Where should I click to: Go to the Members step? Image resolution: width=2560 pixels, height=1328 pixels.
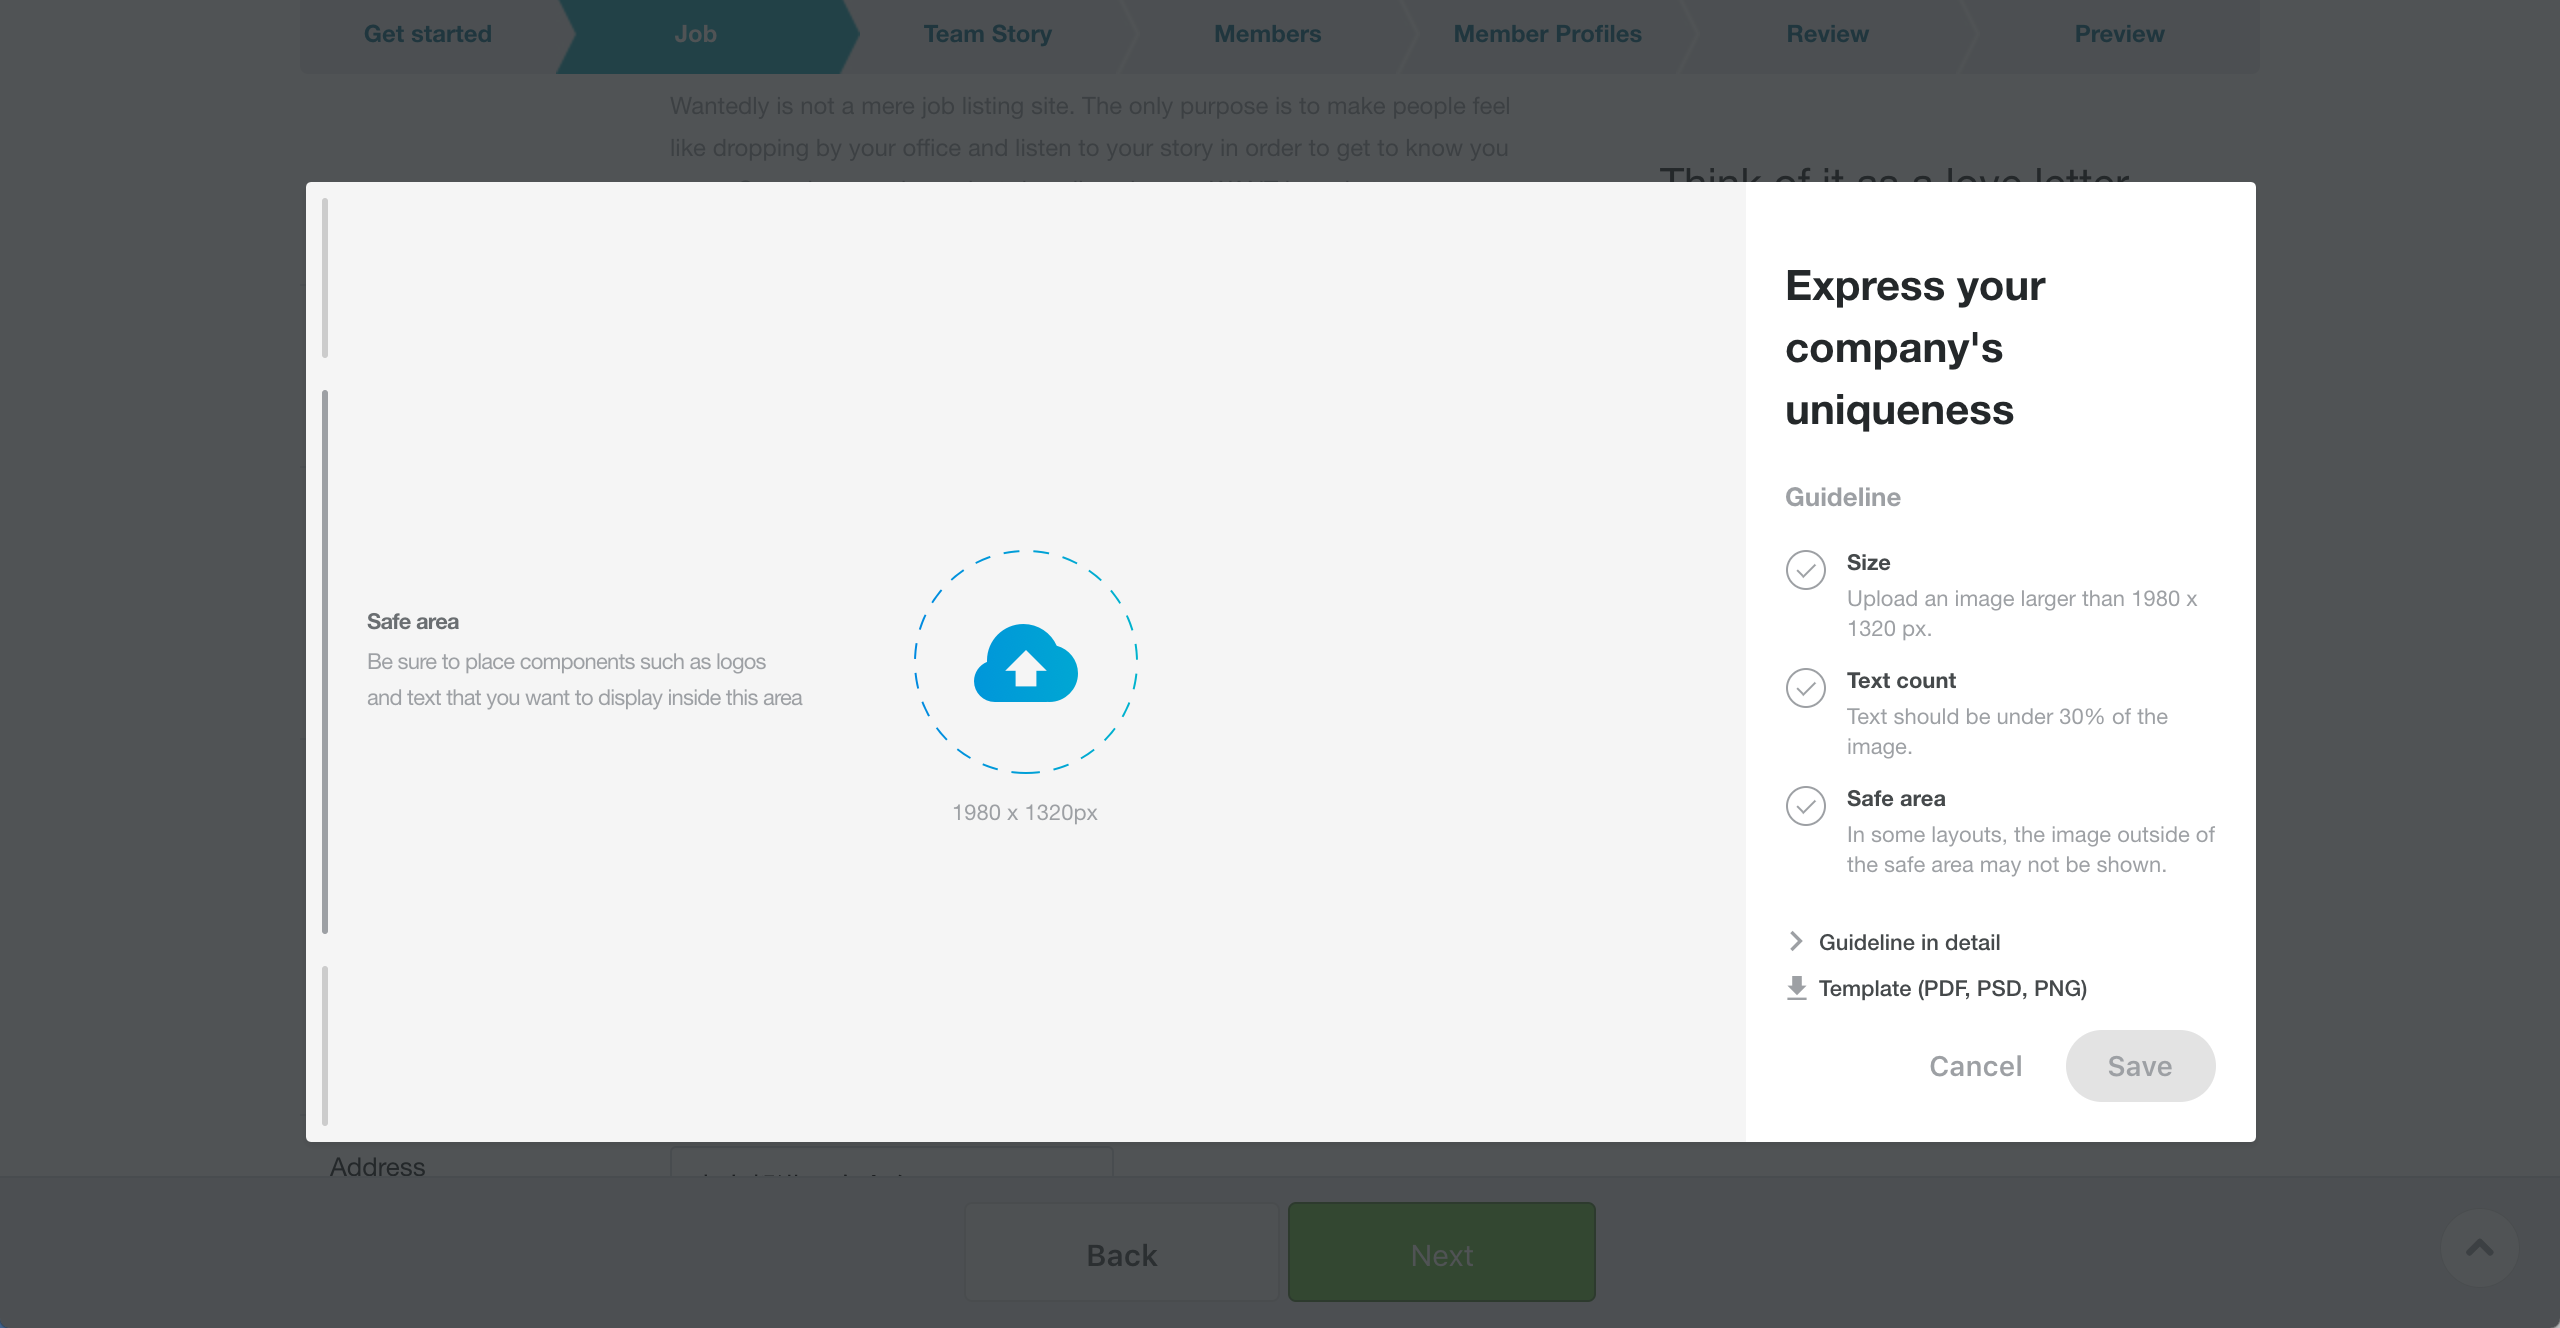pos(1267,33)
